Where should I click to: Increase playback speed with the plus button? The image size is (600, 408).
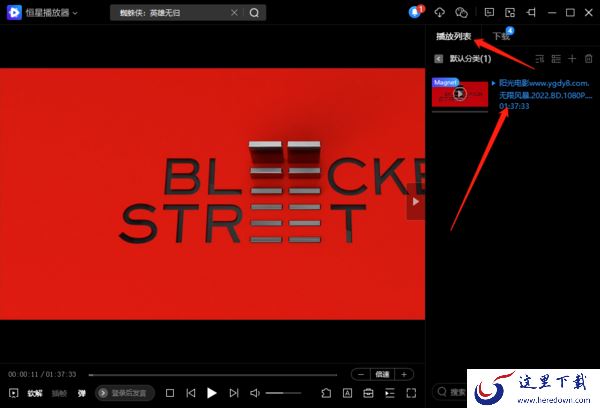[x=404, y=374]
